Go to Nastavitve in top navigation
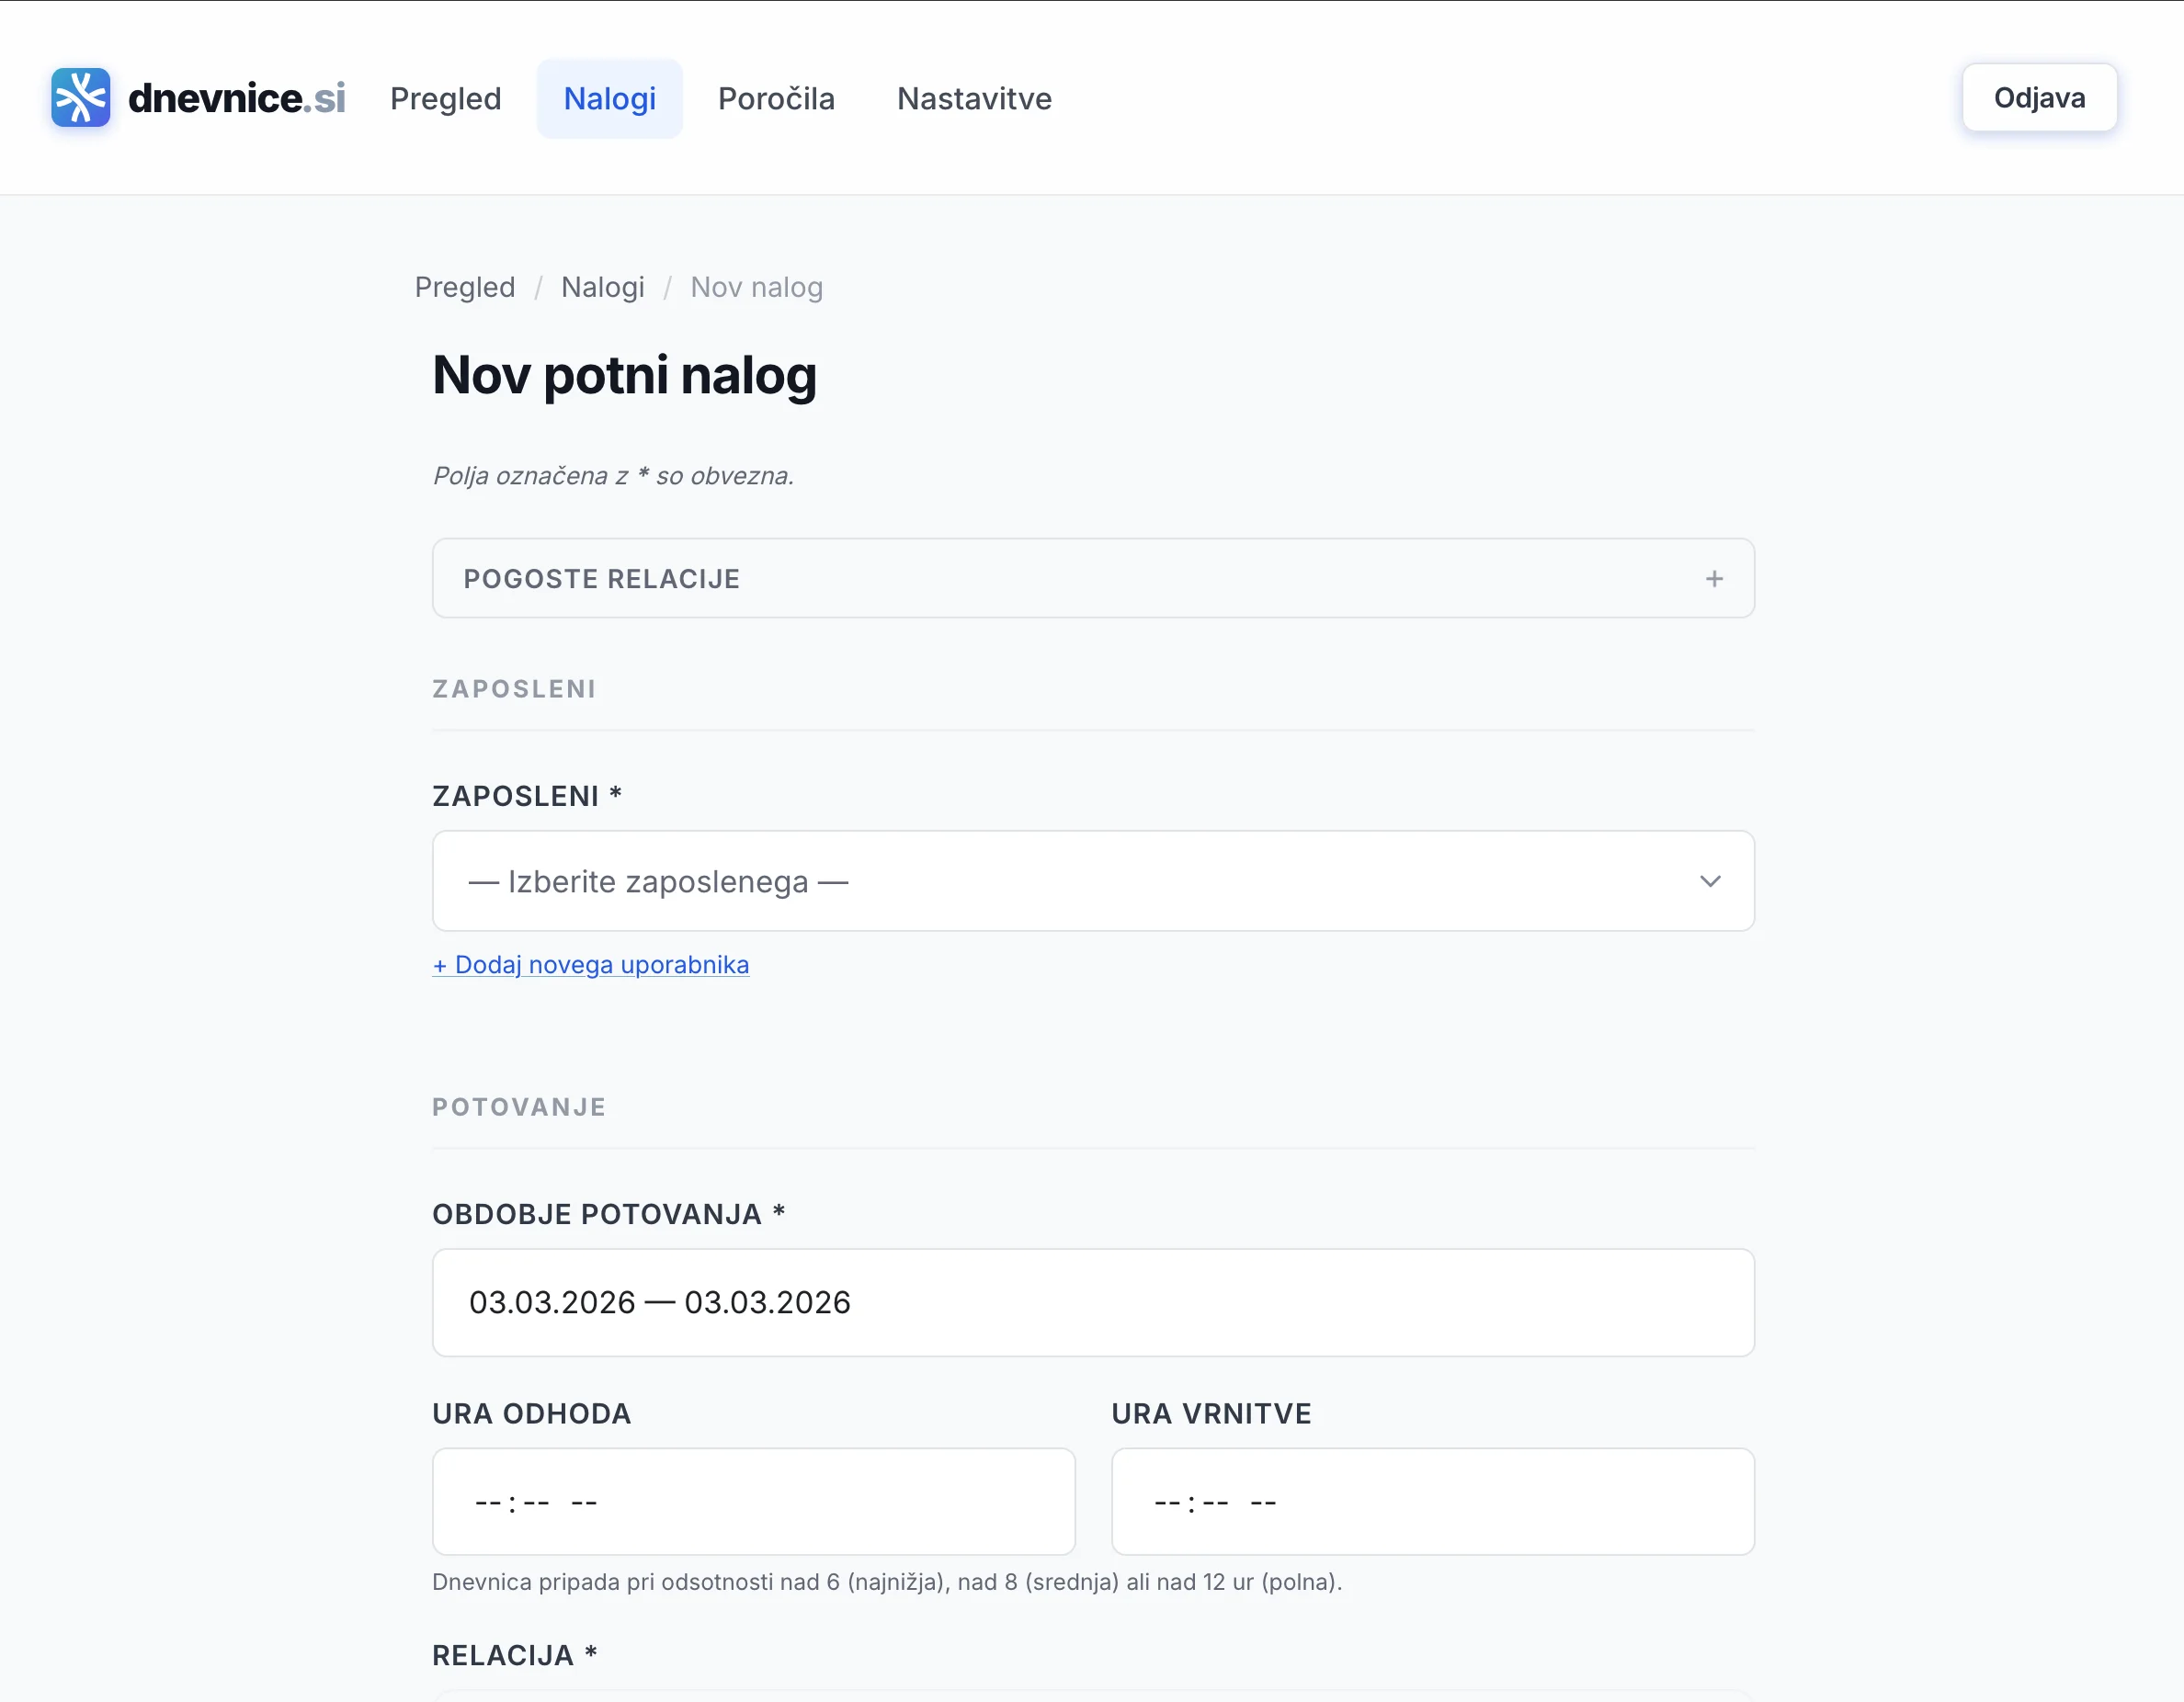This screenshot has height=1702, width=2184. pos(974,99)
